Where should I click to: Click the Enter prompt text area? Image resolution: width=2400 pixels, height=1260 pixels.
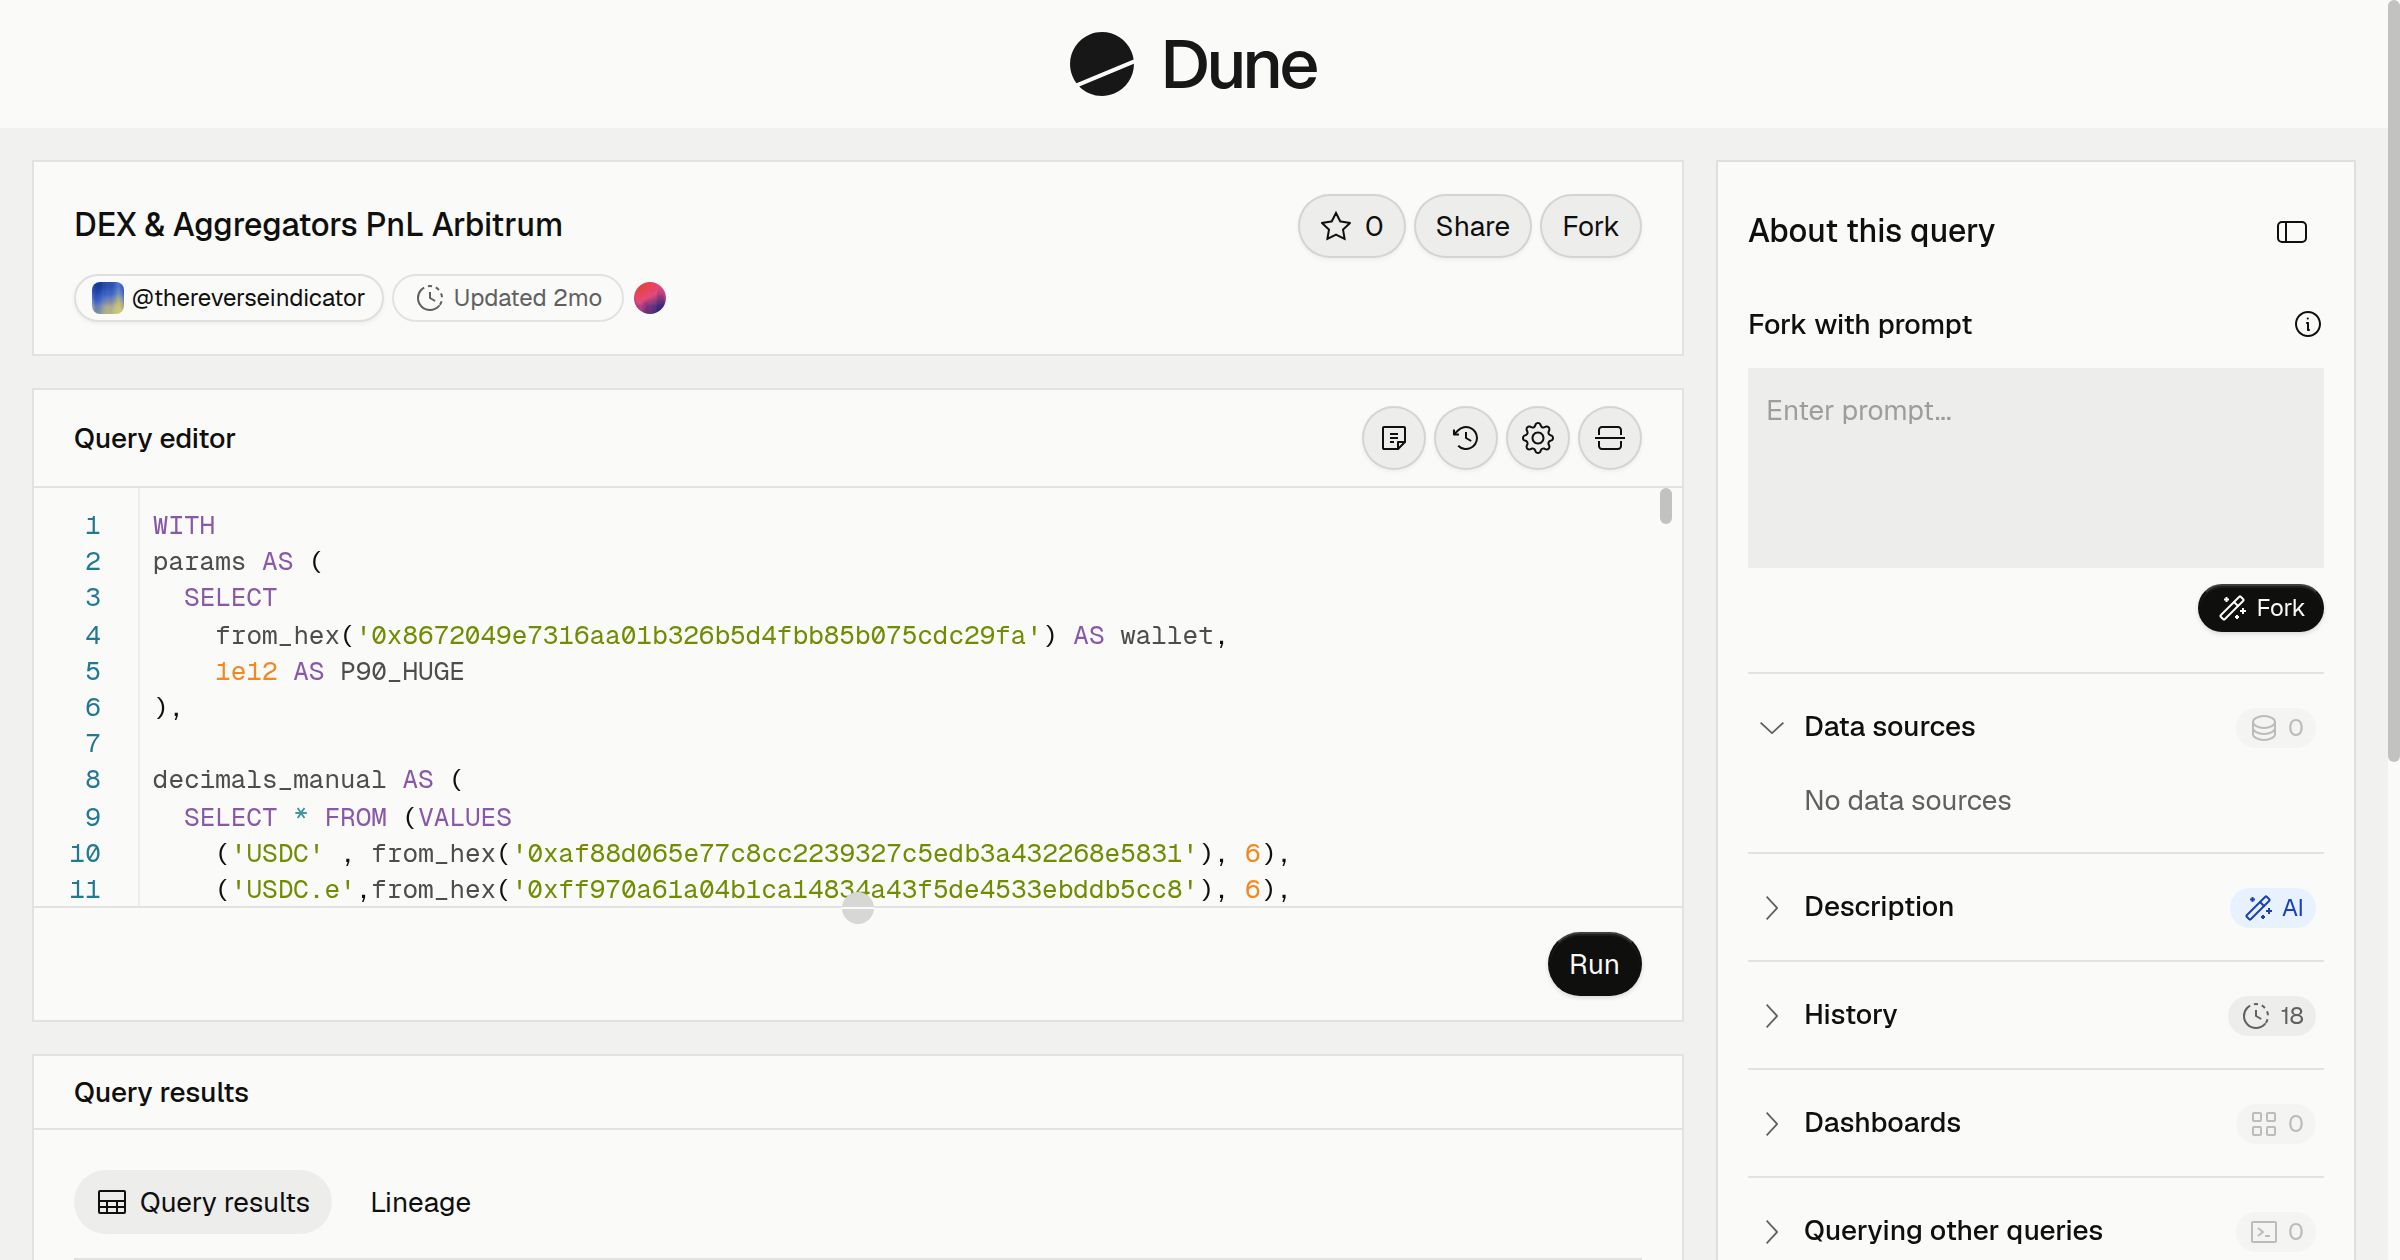[x=2035, y=468]
